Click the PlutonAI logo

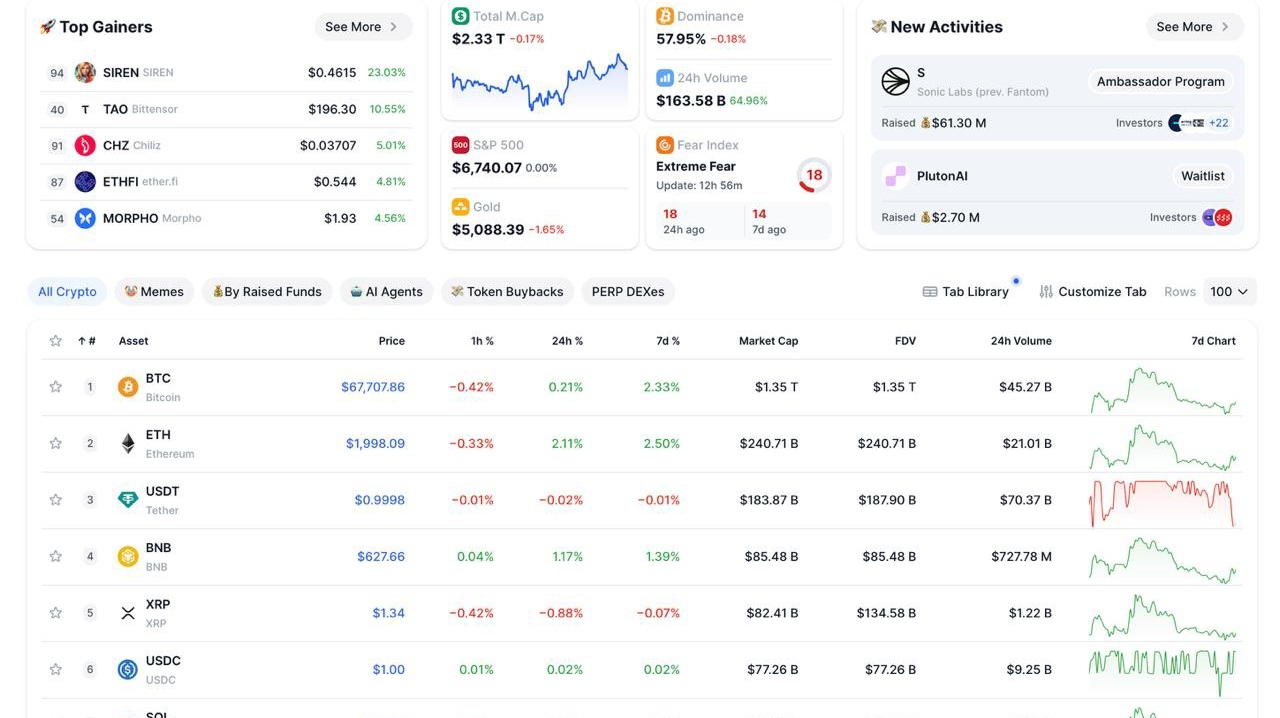point(895,176)
